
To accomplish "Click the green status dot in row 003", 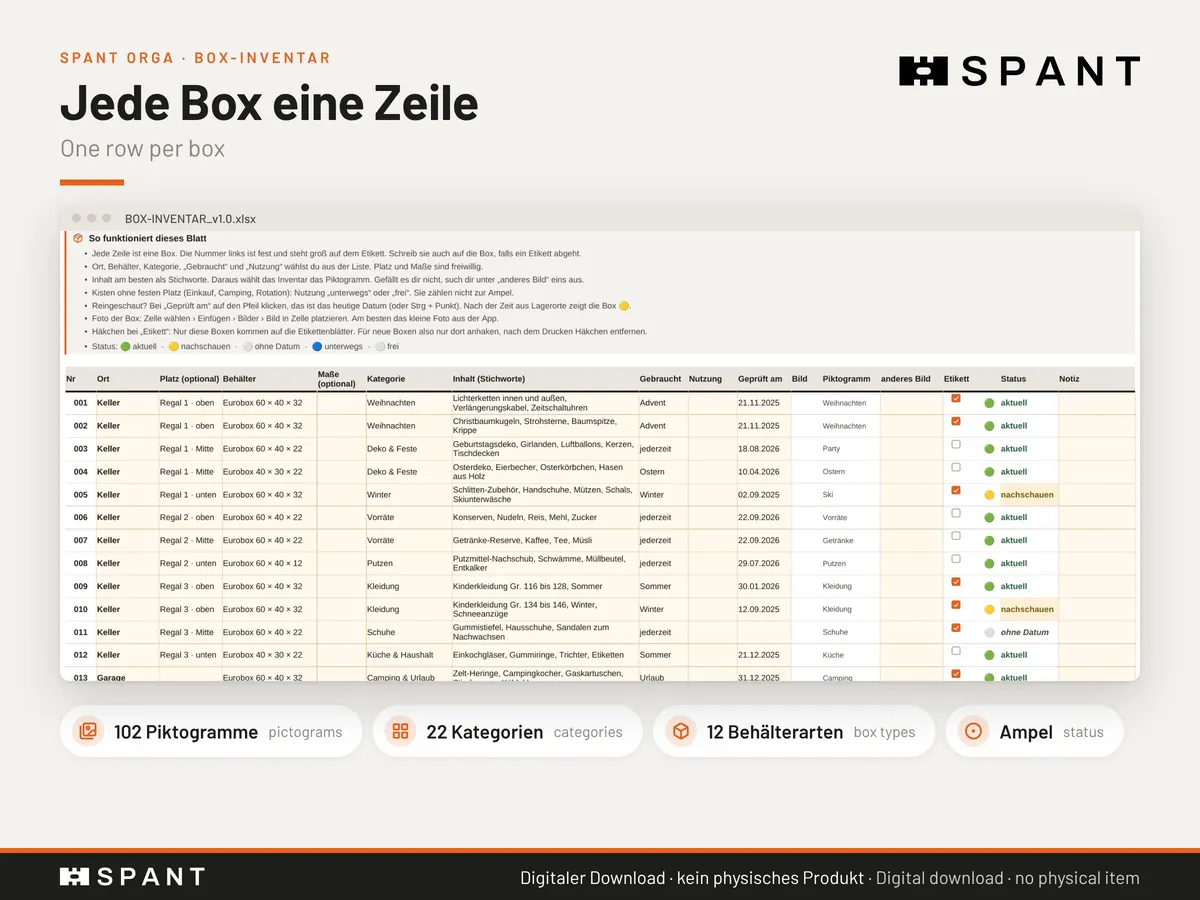I will click(989, 449).
